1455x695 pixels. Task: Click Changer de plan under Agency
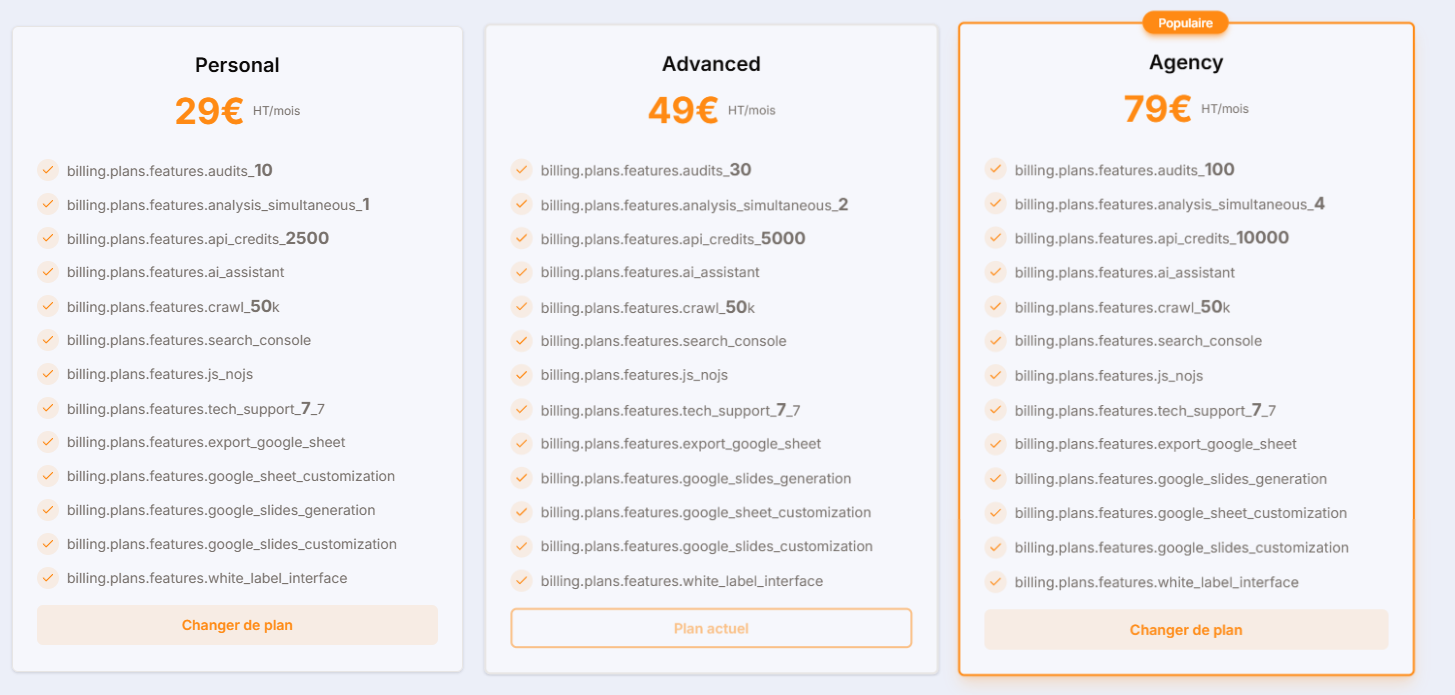[x=1186, y=630]
